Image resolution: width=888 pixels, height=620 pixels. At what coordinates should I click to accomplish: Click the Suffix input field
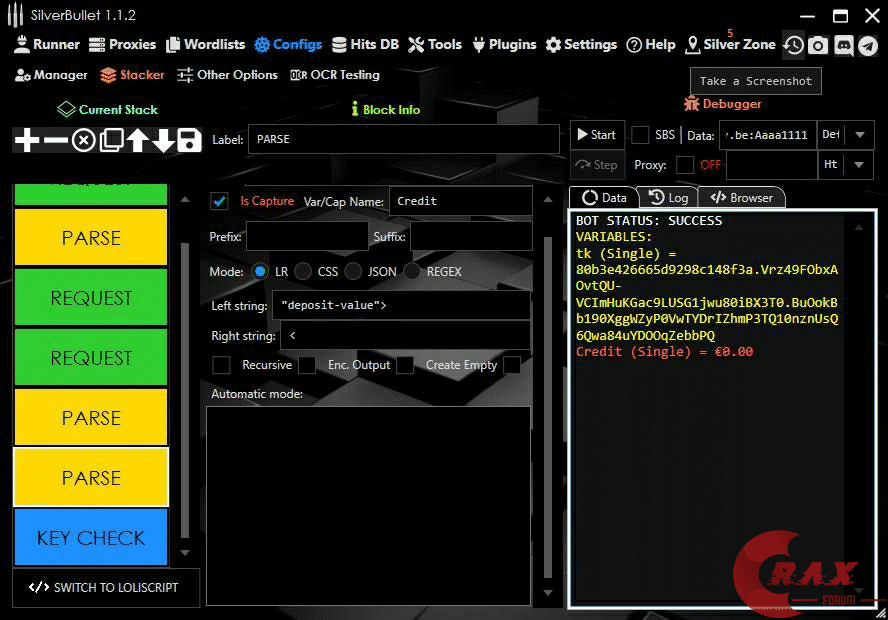pyautogui.click(x=471, y=236)
